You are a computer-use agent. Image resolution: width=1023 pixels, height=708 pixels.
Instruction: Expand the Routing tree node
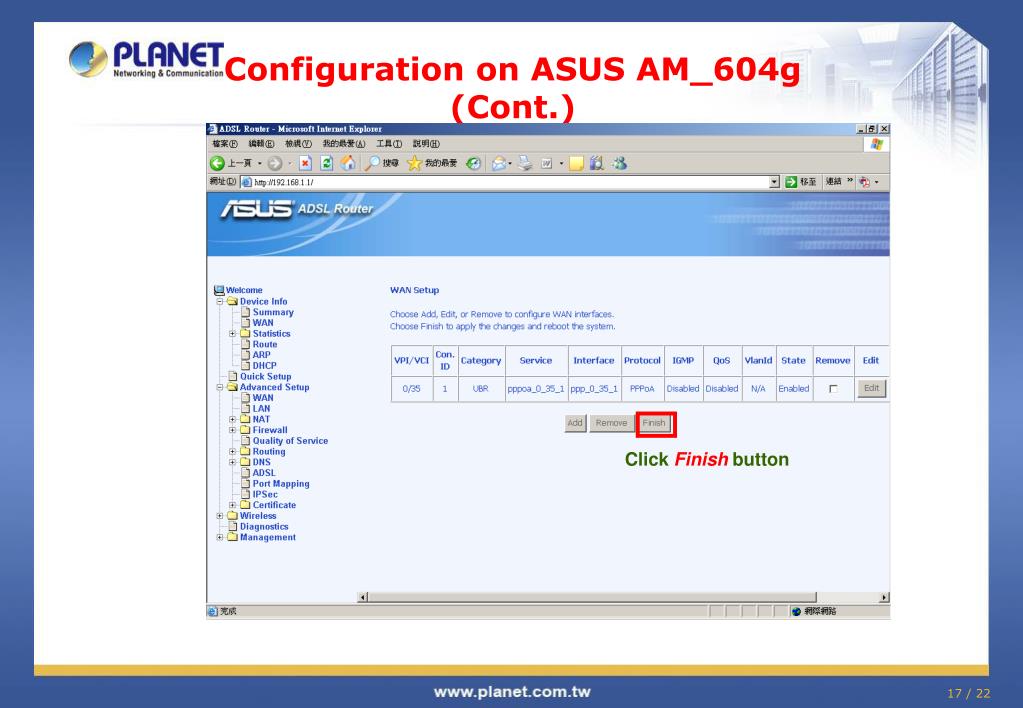(x=232, y=452)
